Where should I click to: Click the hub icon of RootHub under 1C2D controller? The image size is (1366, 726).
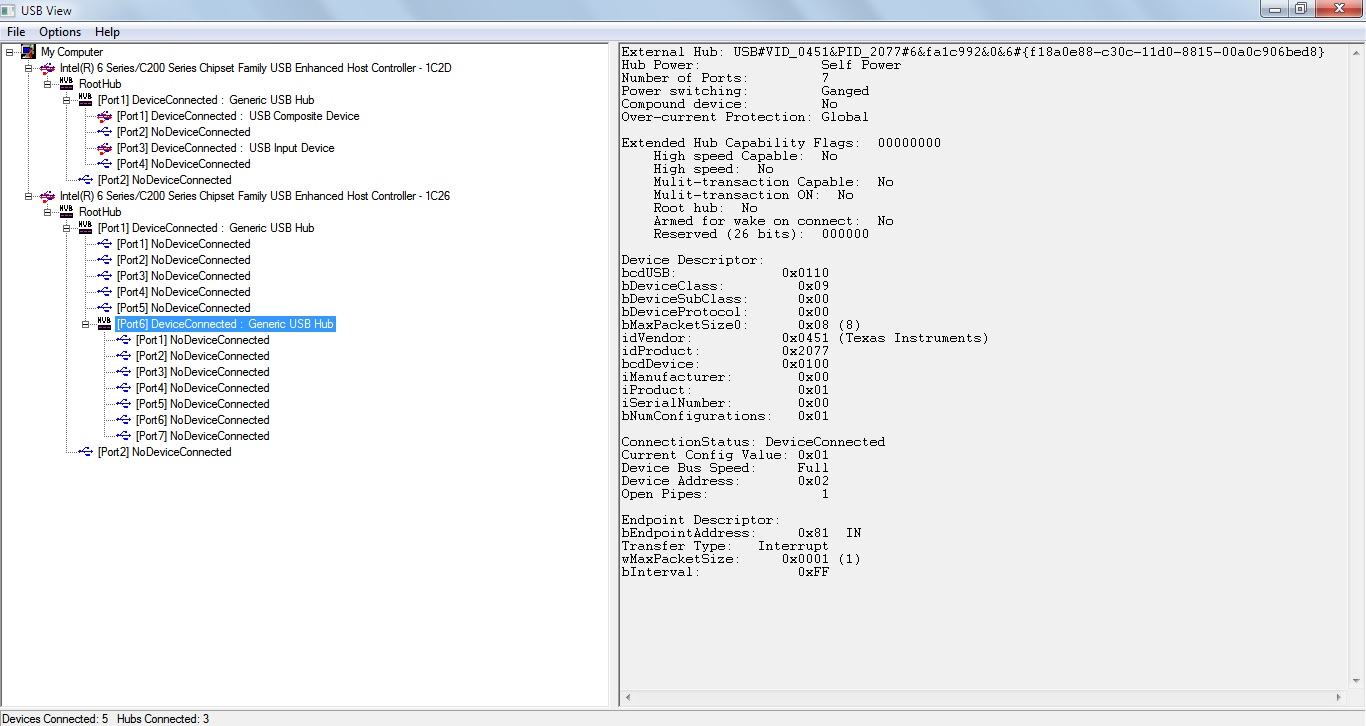(x=66, y=84)
